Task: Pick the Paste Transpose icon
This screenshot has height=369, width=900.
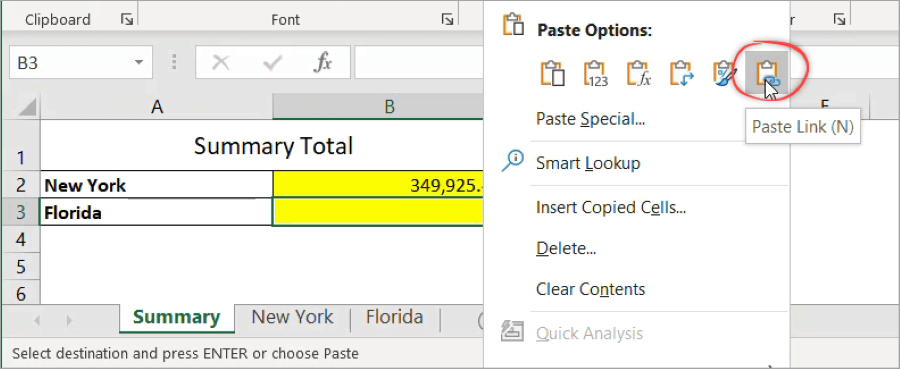Action: (x=681, y=74)
